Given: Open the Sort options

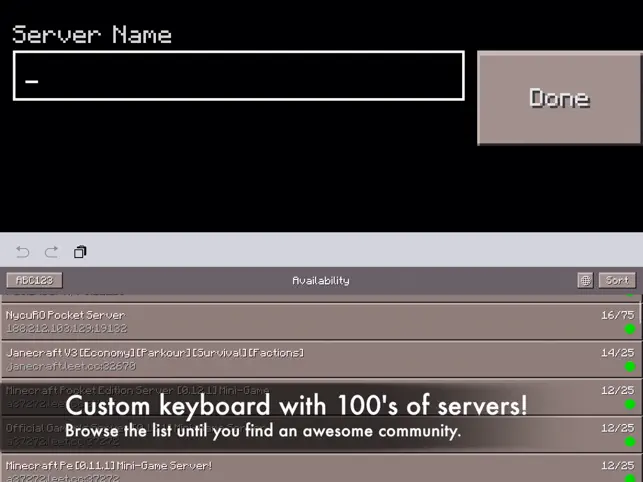Looking at the screenshot, I should 617,281.
